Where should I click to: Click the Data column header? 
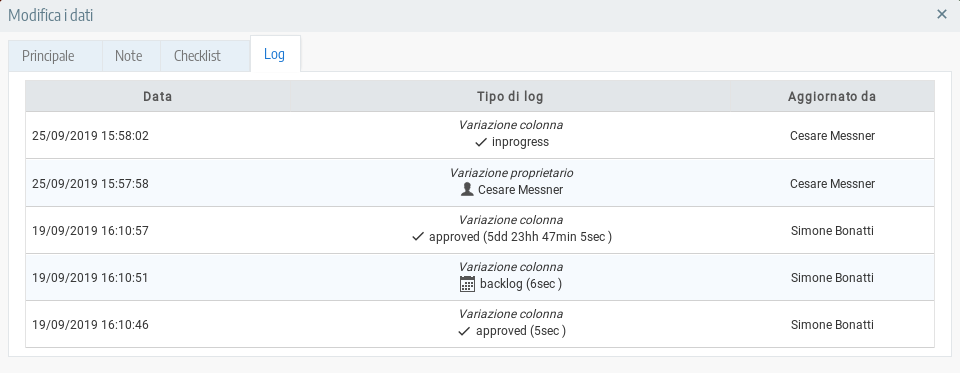click(x=157, y=96)
